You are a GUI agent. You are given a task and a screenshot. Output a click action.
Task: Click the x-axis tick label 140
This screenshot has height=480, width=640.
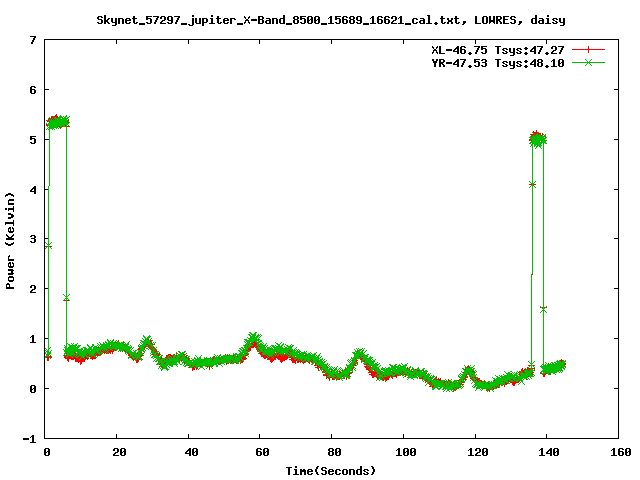(x=549, y=452)
